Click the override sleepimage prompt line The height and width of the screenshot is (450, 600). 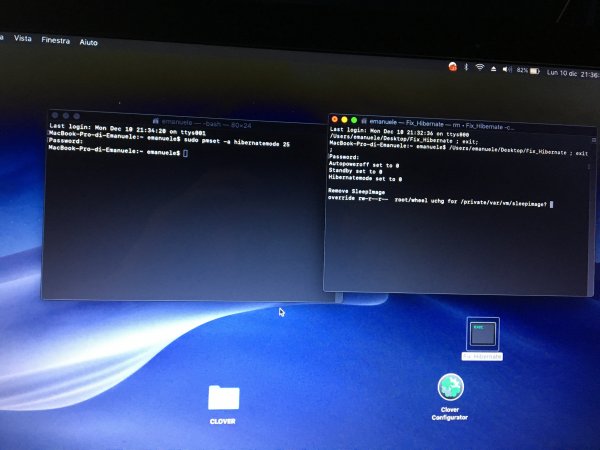[x=437, y=201]
